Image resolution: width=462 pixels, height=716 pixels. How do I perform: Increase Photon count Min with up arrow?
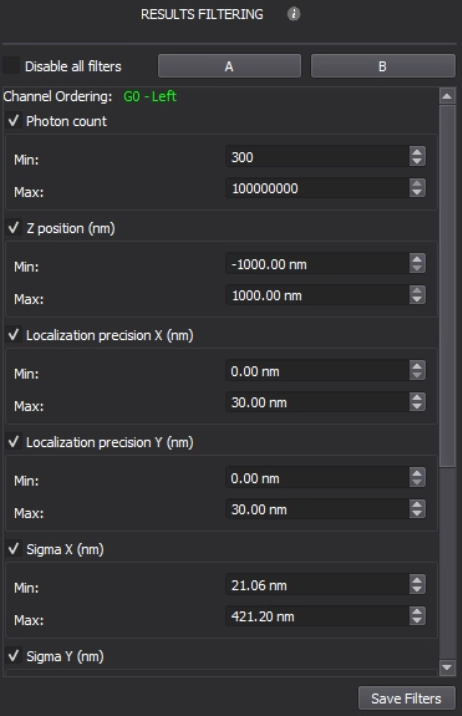(417, 152)
